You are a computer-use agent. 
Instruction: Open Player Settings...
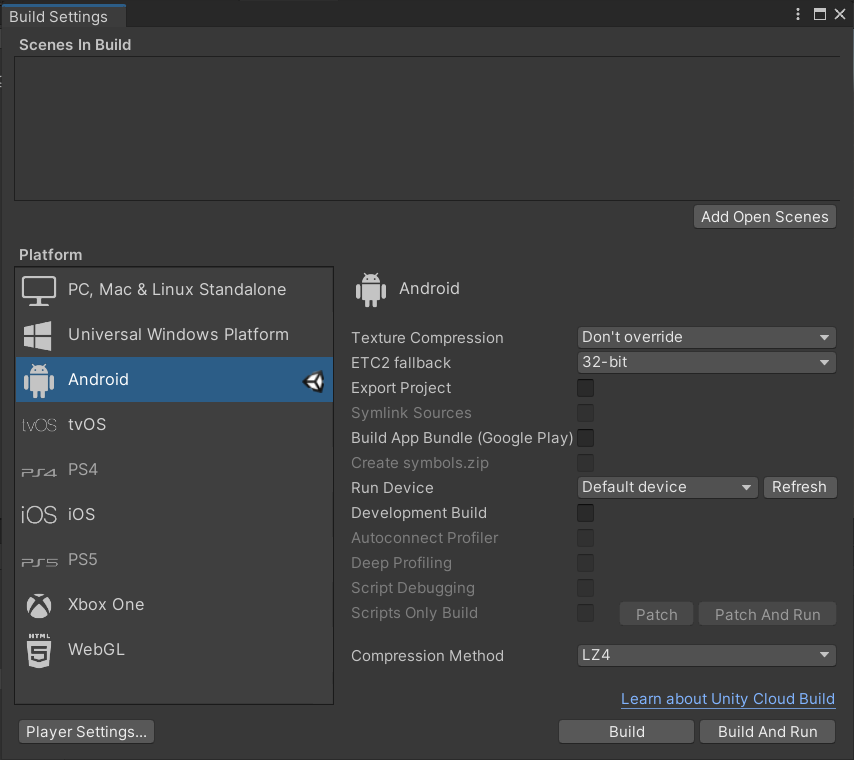[87, 732]
